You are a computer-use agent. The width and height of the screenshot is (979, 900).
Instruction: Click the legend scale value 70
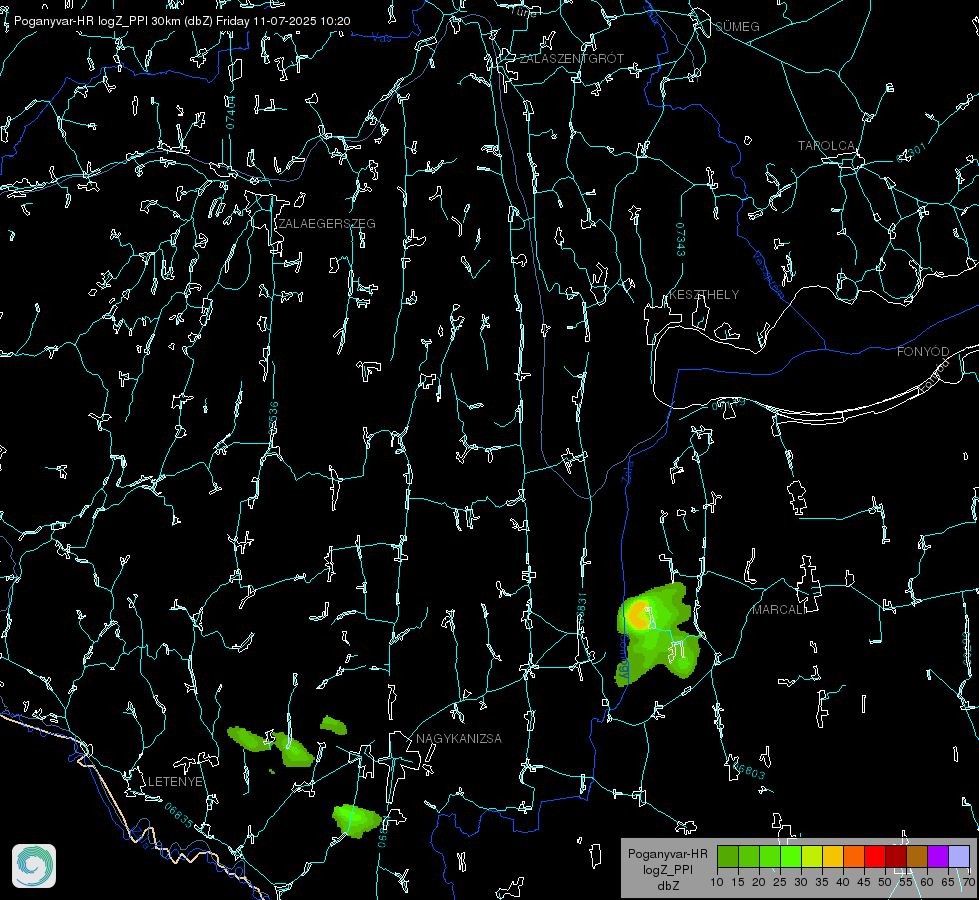tap(968, 882)
